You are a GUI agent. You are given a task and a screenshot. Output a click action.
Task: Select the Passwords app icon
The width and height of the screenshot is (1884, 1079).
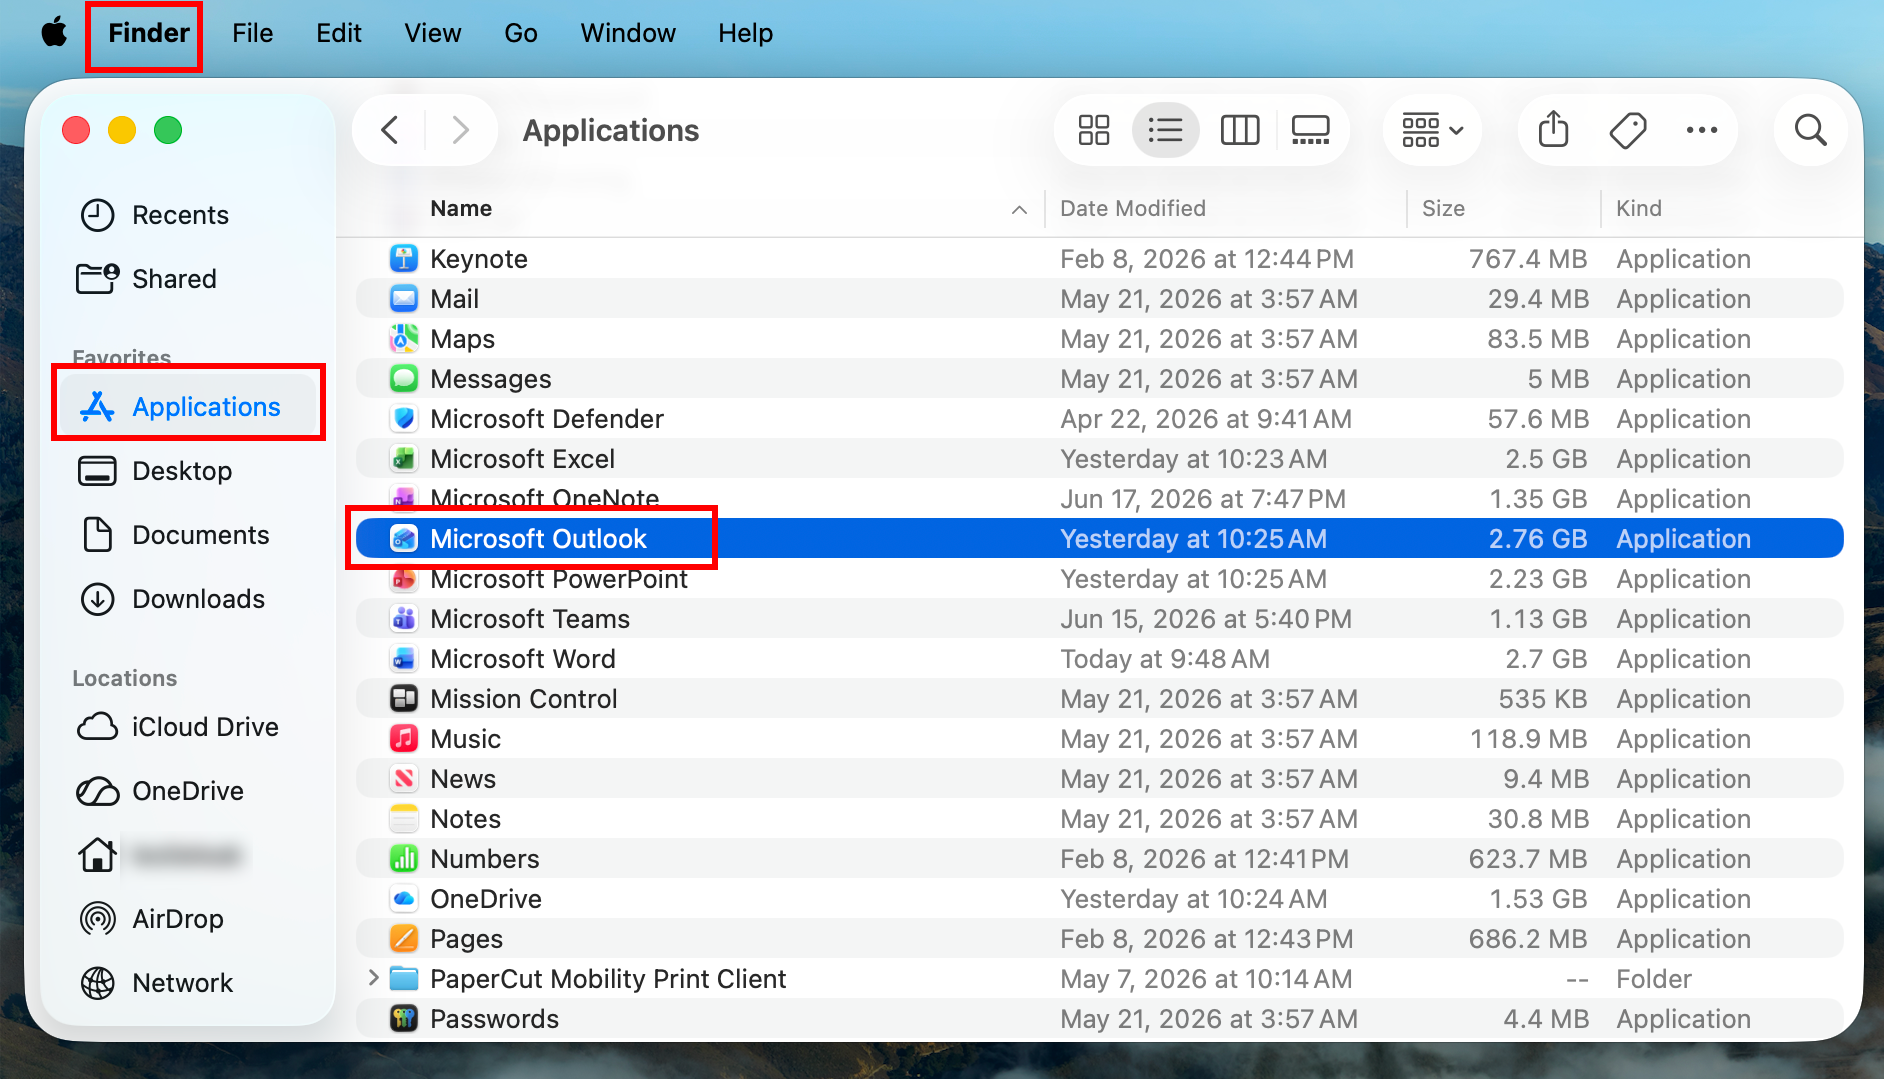[x=403, y=1018]
